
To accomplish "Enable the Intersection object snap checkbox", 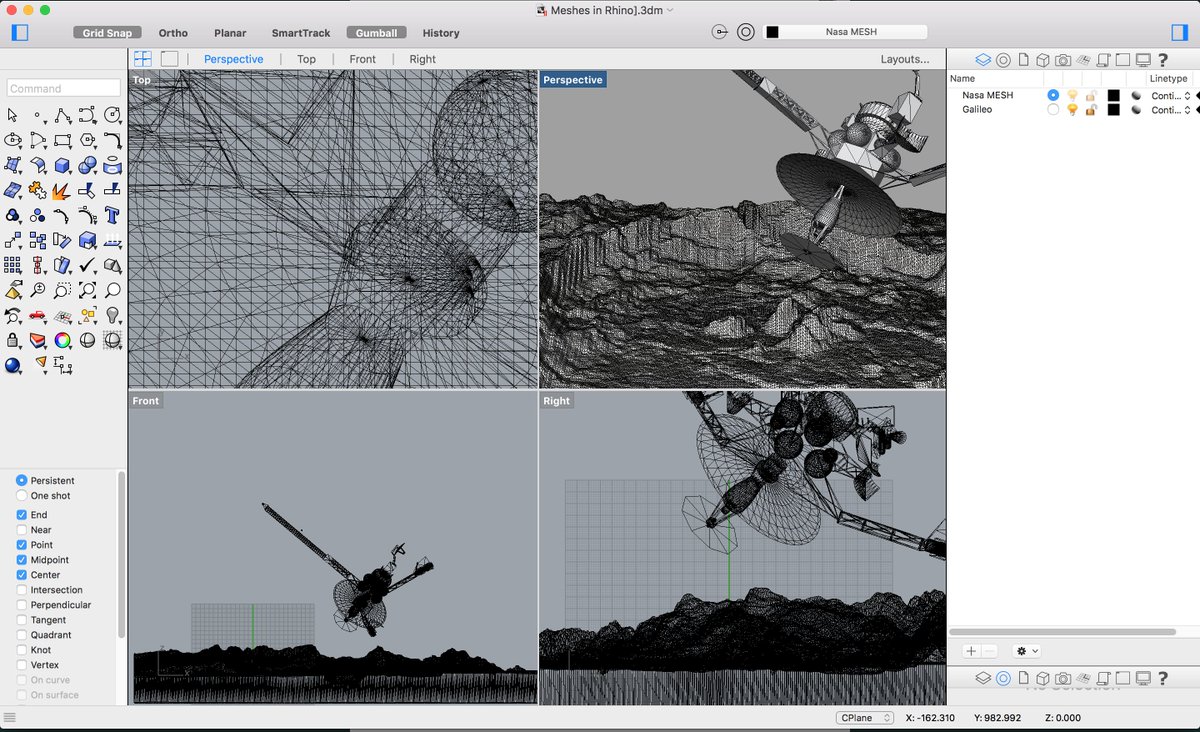I will coord(22,590).
